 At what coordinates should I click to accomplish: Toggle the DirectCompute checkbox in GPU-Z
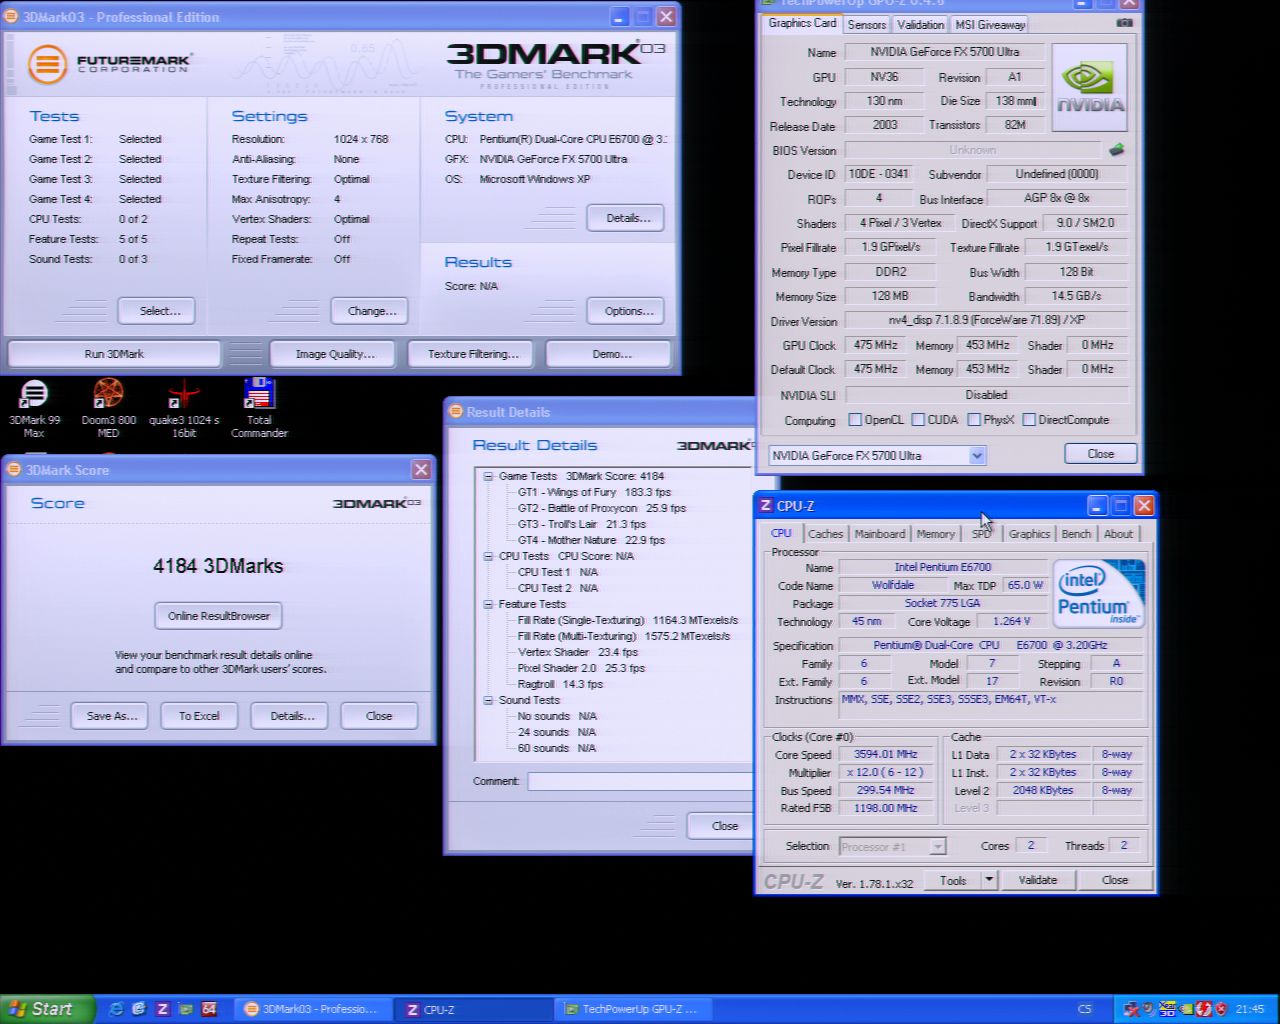1029,420
